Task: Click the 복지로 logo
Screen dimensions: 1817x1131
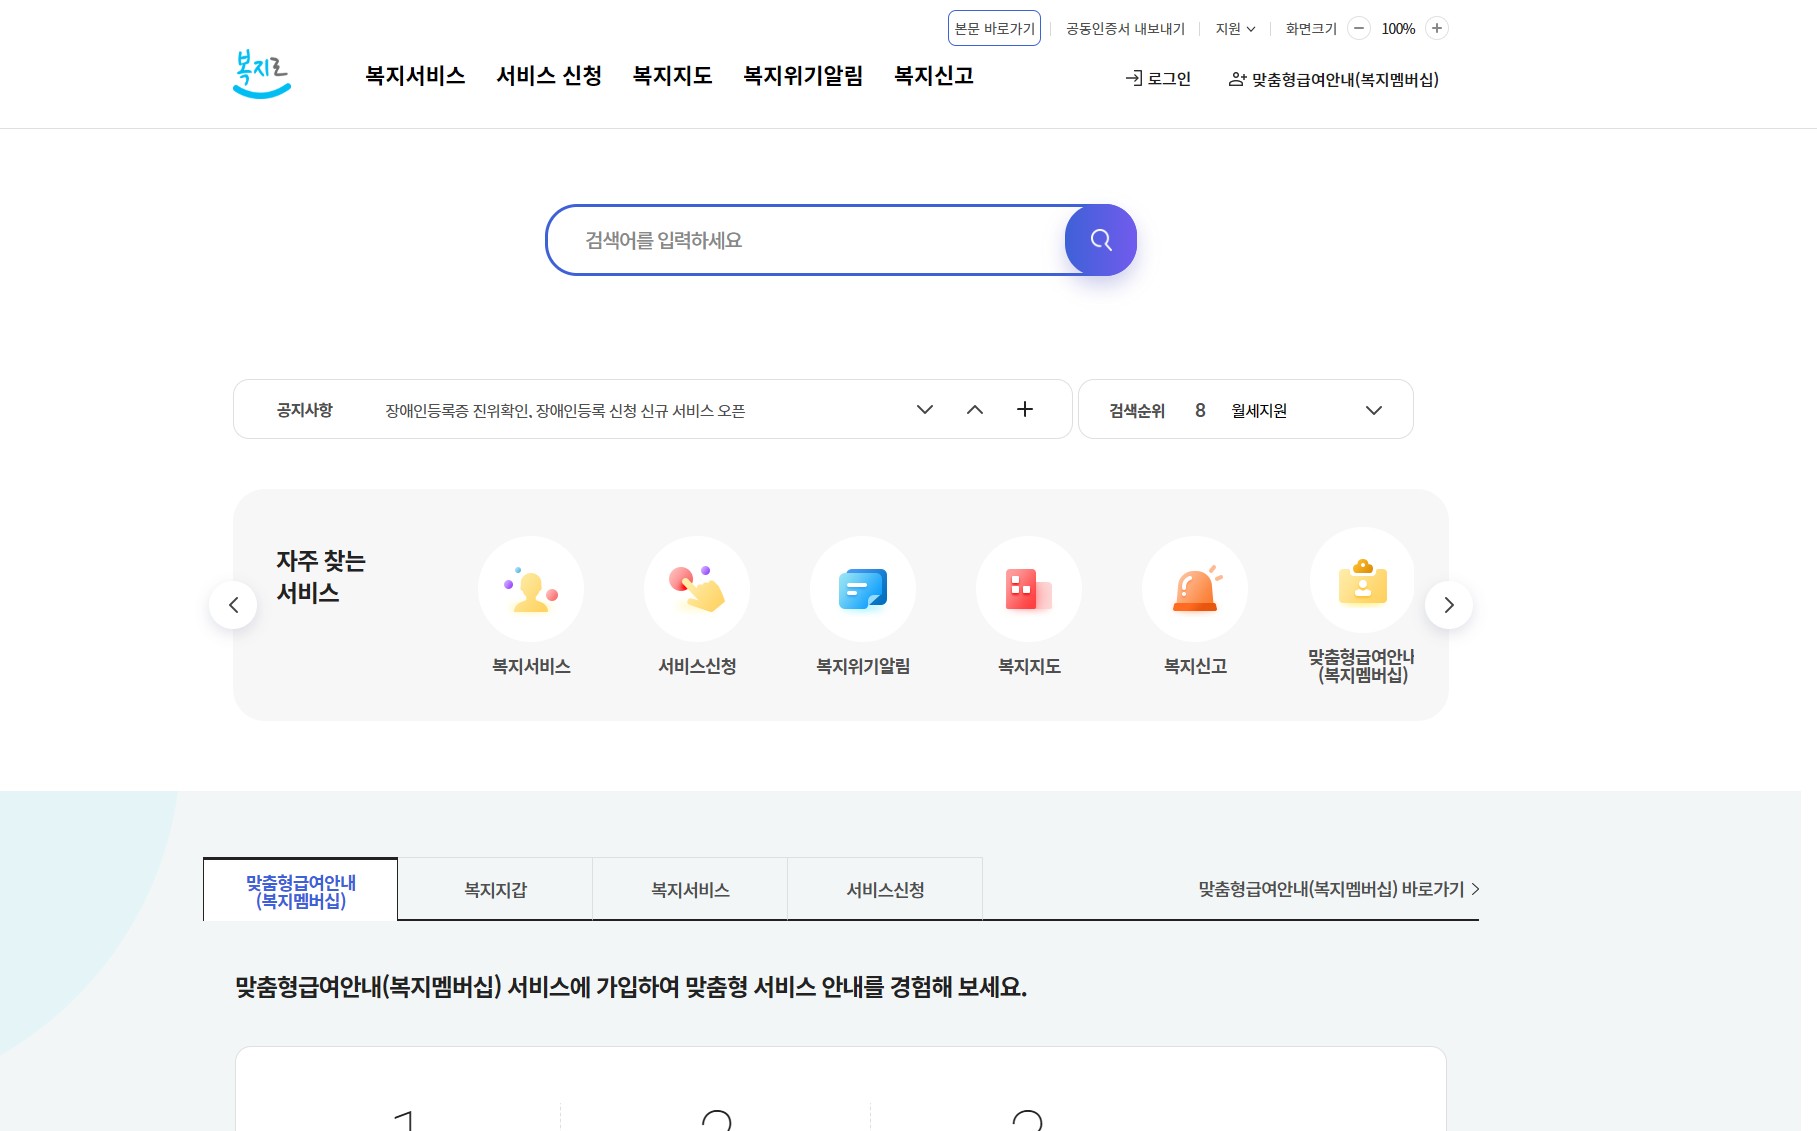Action: coord(261,76)
